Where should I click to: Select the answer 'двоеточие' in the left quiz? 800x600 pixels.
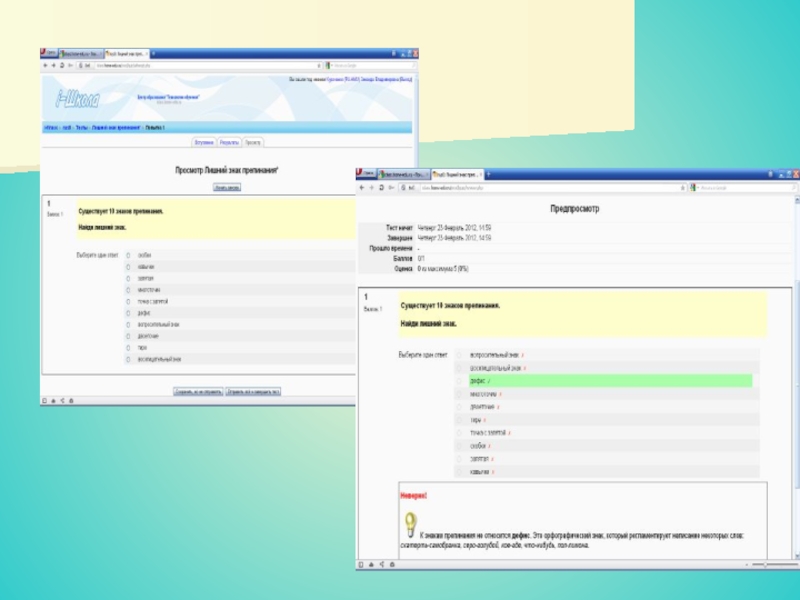click(x=128, y=336)
